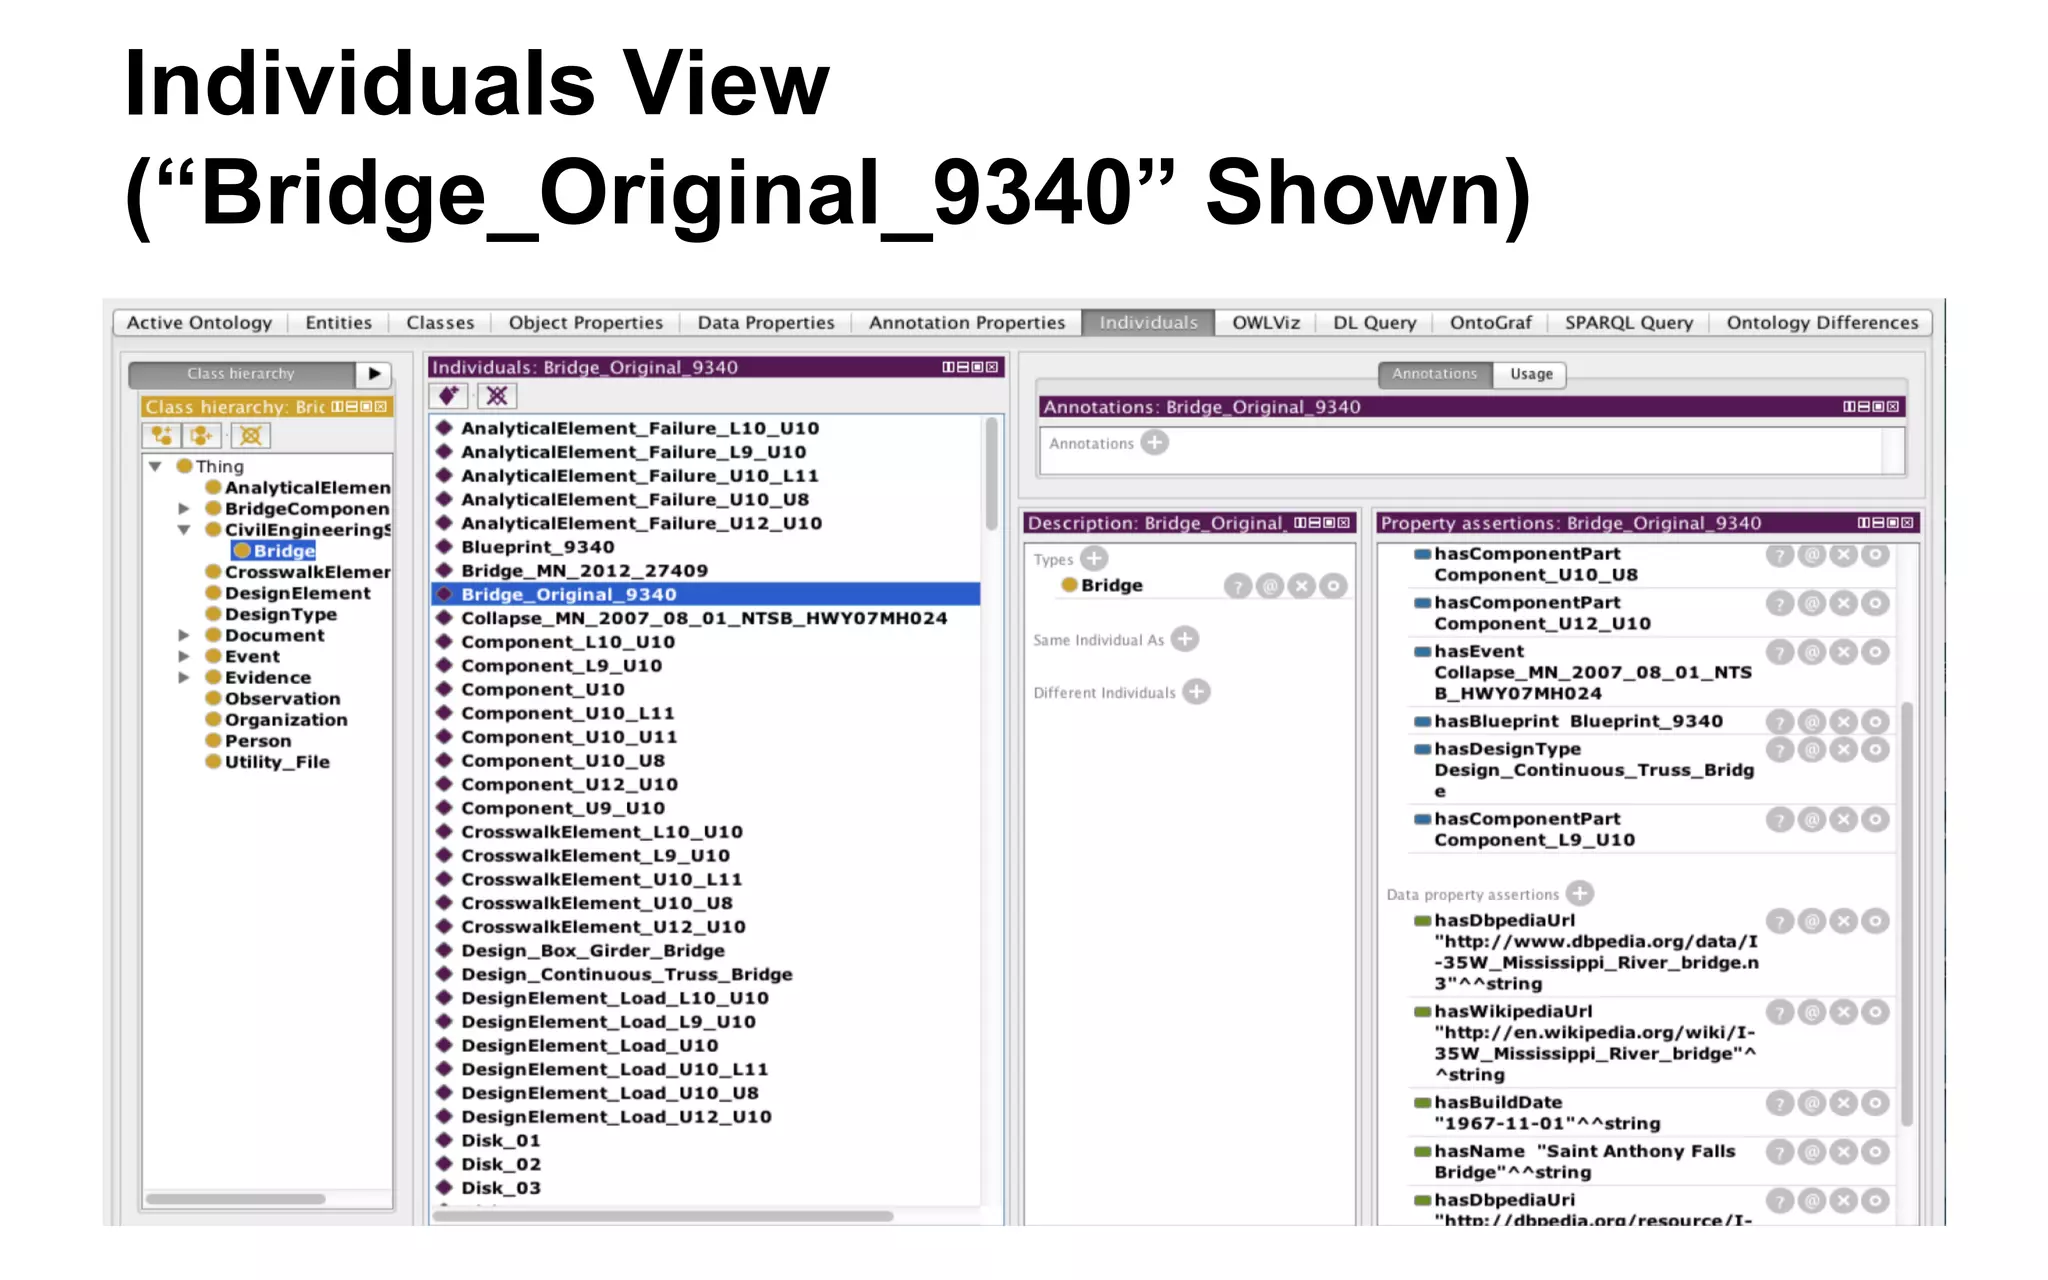Expand the BridgeComponent class node
This screenshot has height=1280, width=2048.
pyautogui.click(x=184, y=509)
